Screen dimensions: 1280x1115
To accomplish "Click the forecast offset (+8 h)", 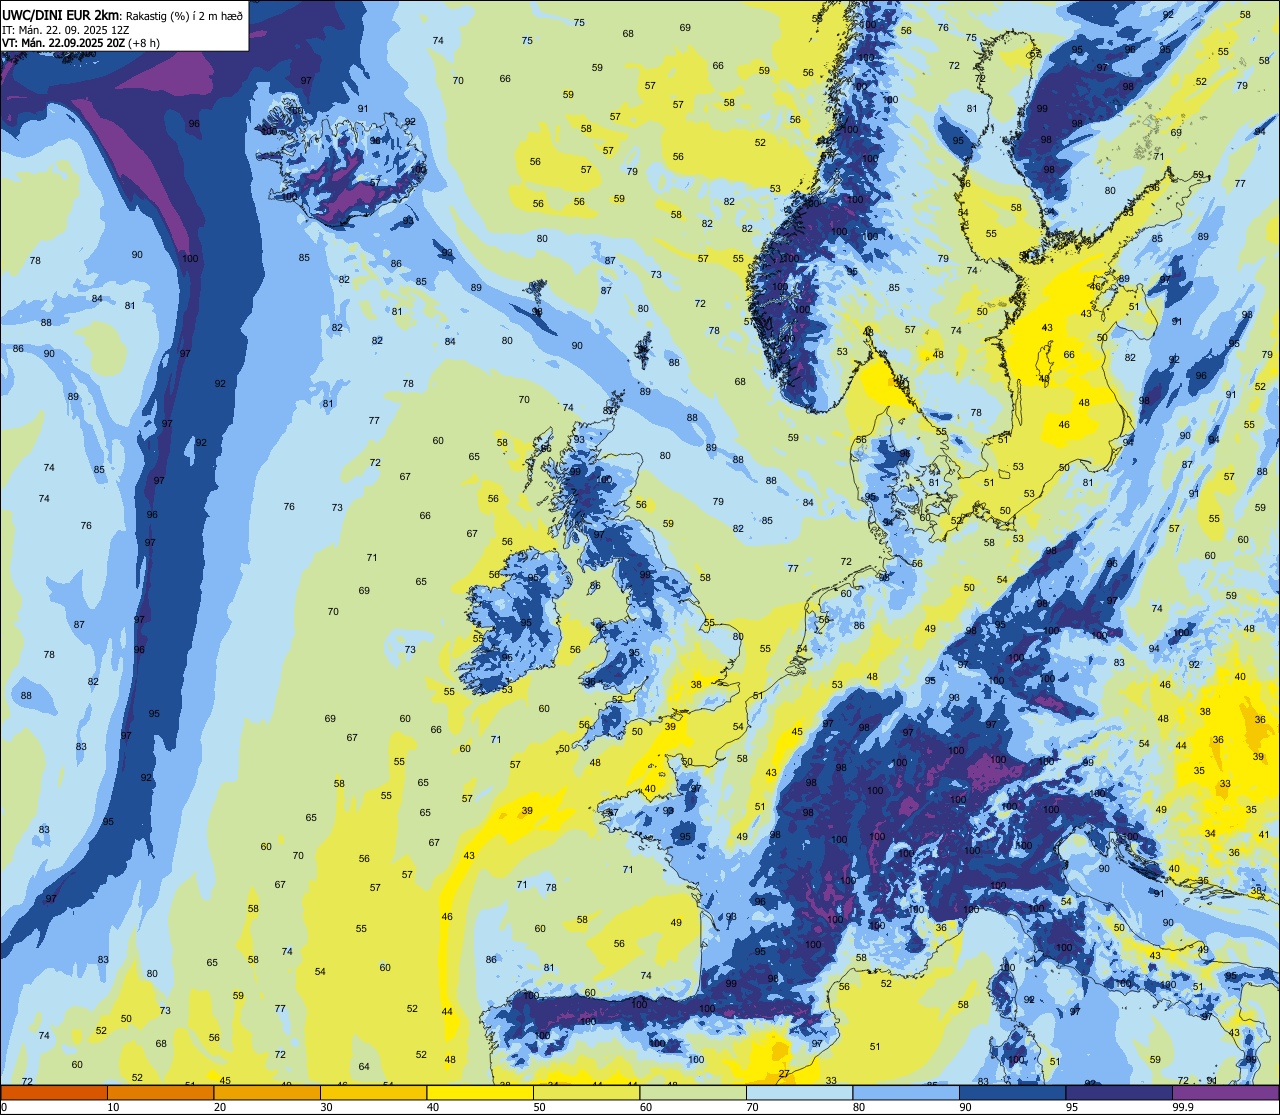I will point(144,43).
